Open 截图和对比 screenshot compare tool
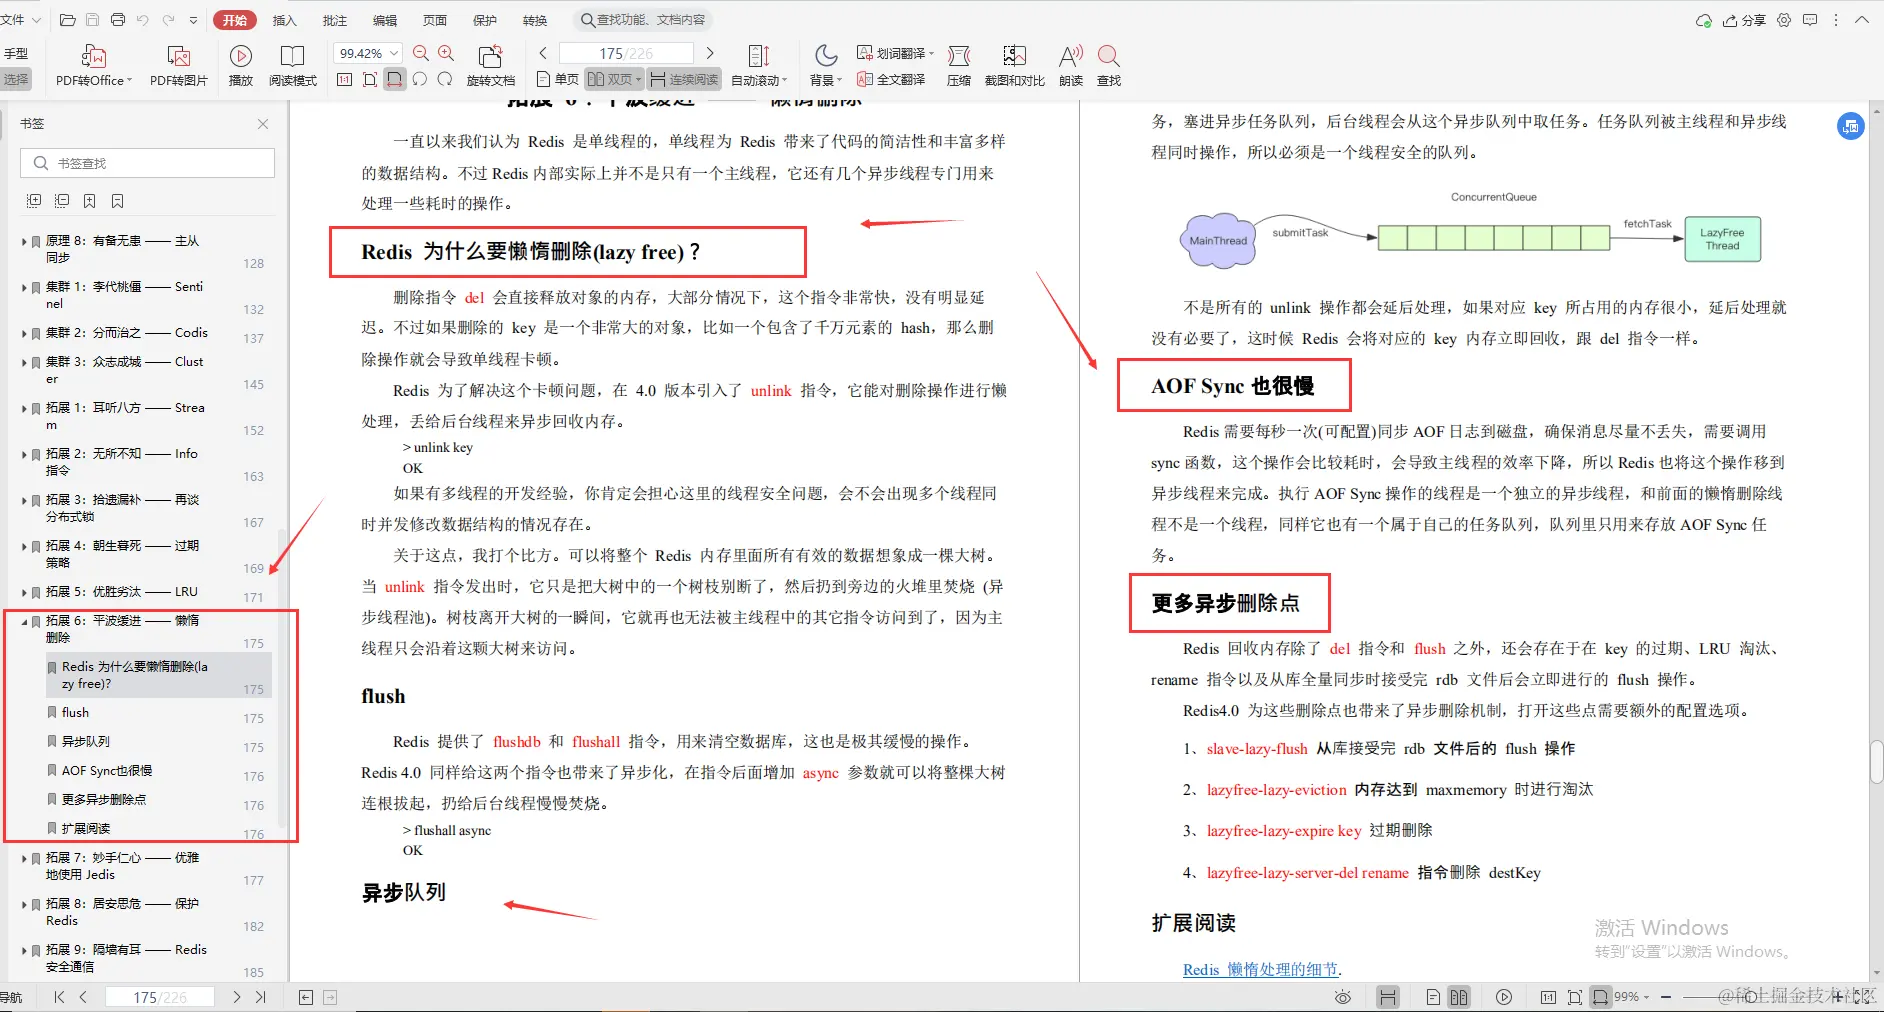This screenshot has width=1884, height=1012. coord(1015,65)
